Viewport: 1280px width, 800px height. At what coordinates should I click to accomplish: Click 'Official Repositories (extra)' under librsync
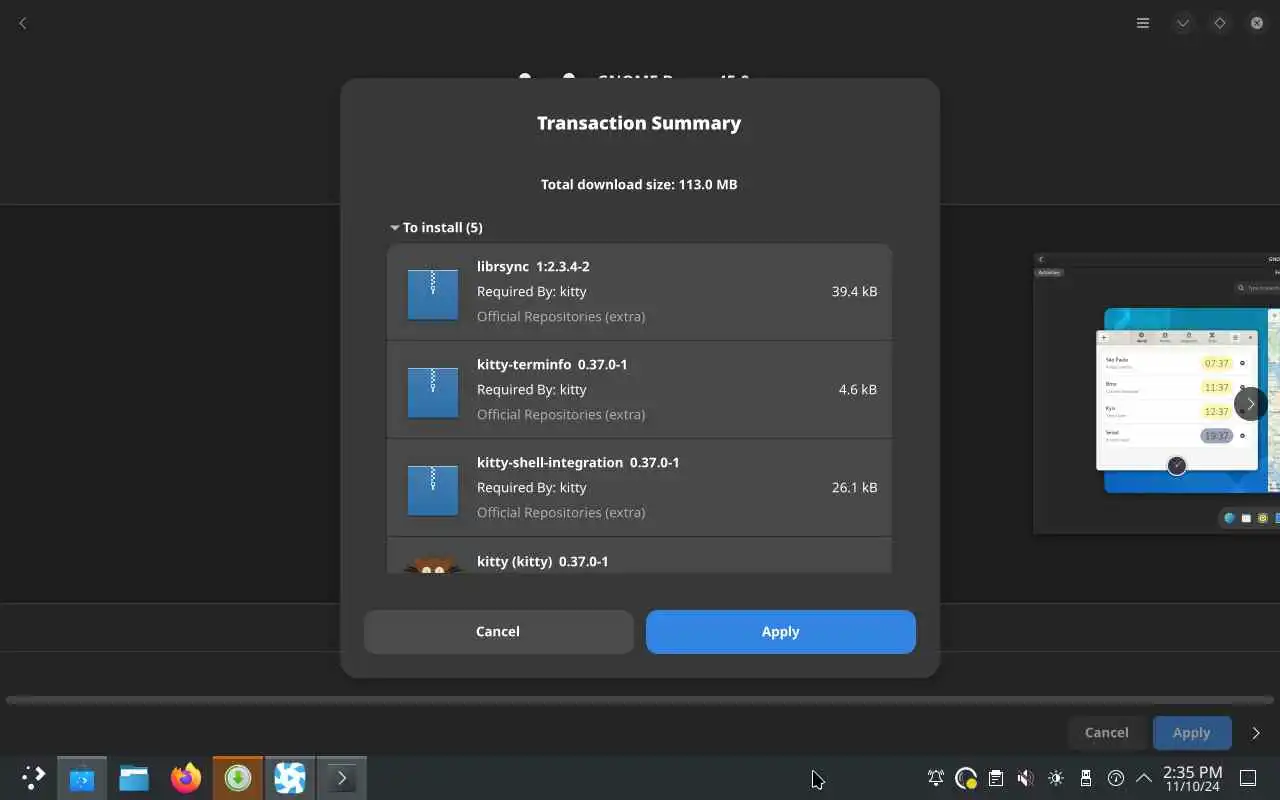561,316
